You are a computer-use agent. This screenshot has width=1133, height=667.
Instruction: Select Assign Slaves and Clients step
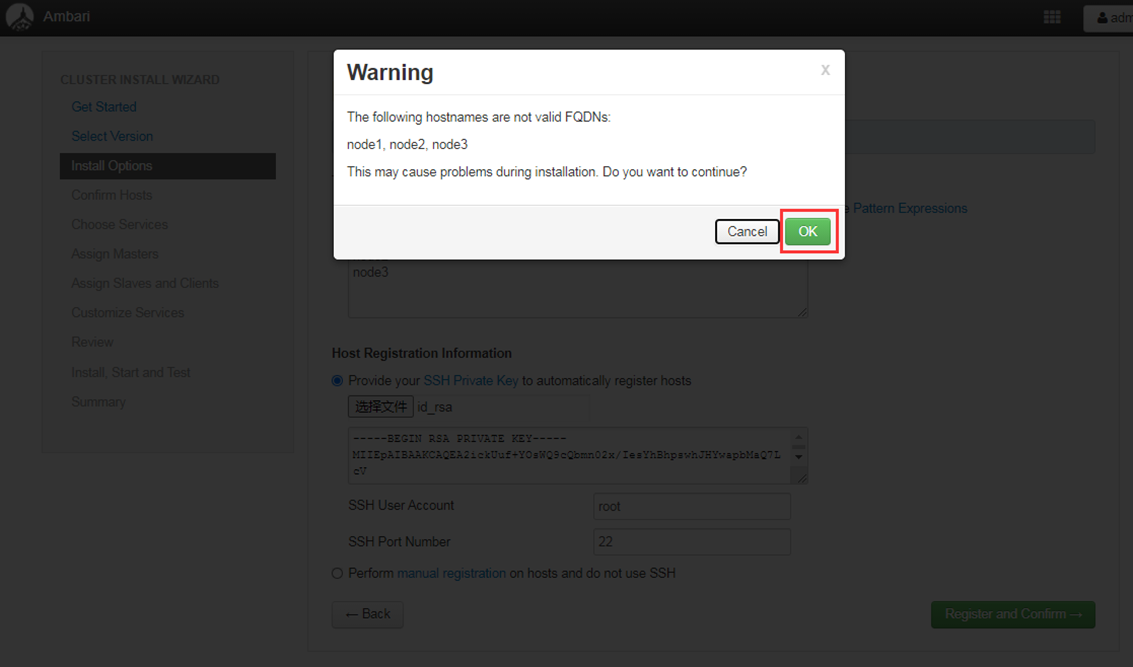pyautogui.click(x=145, y=283)
